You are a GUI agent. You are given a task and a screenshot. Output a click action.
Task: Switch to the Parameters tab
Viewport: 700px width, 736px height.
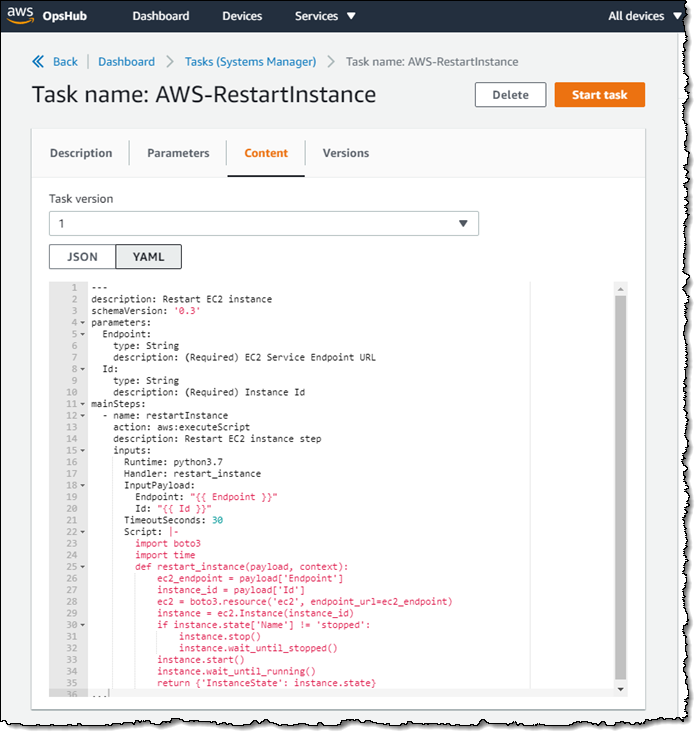178,153
